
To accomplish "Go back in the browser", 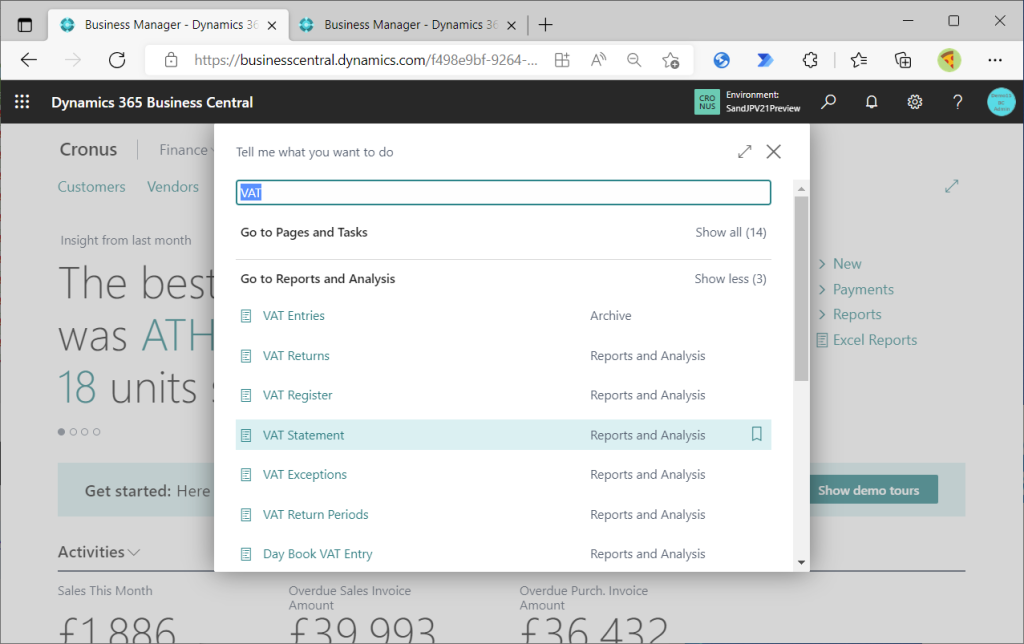I will (x=29, y=60).
